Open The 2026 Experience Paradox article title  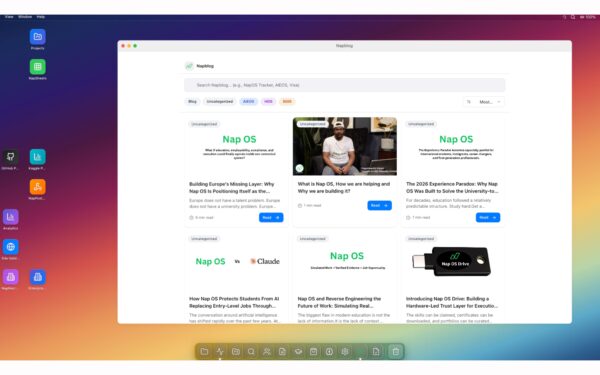(452, 188)
